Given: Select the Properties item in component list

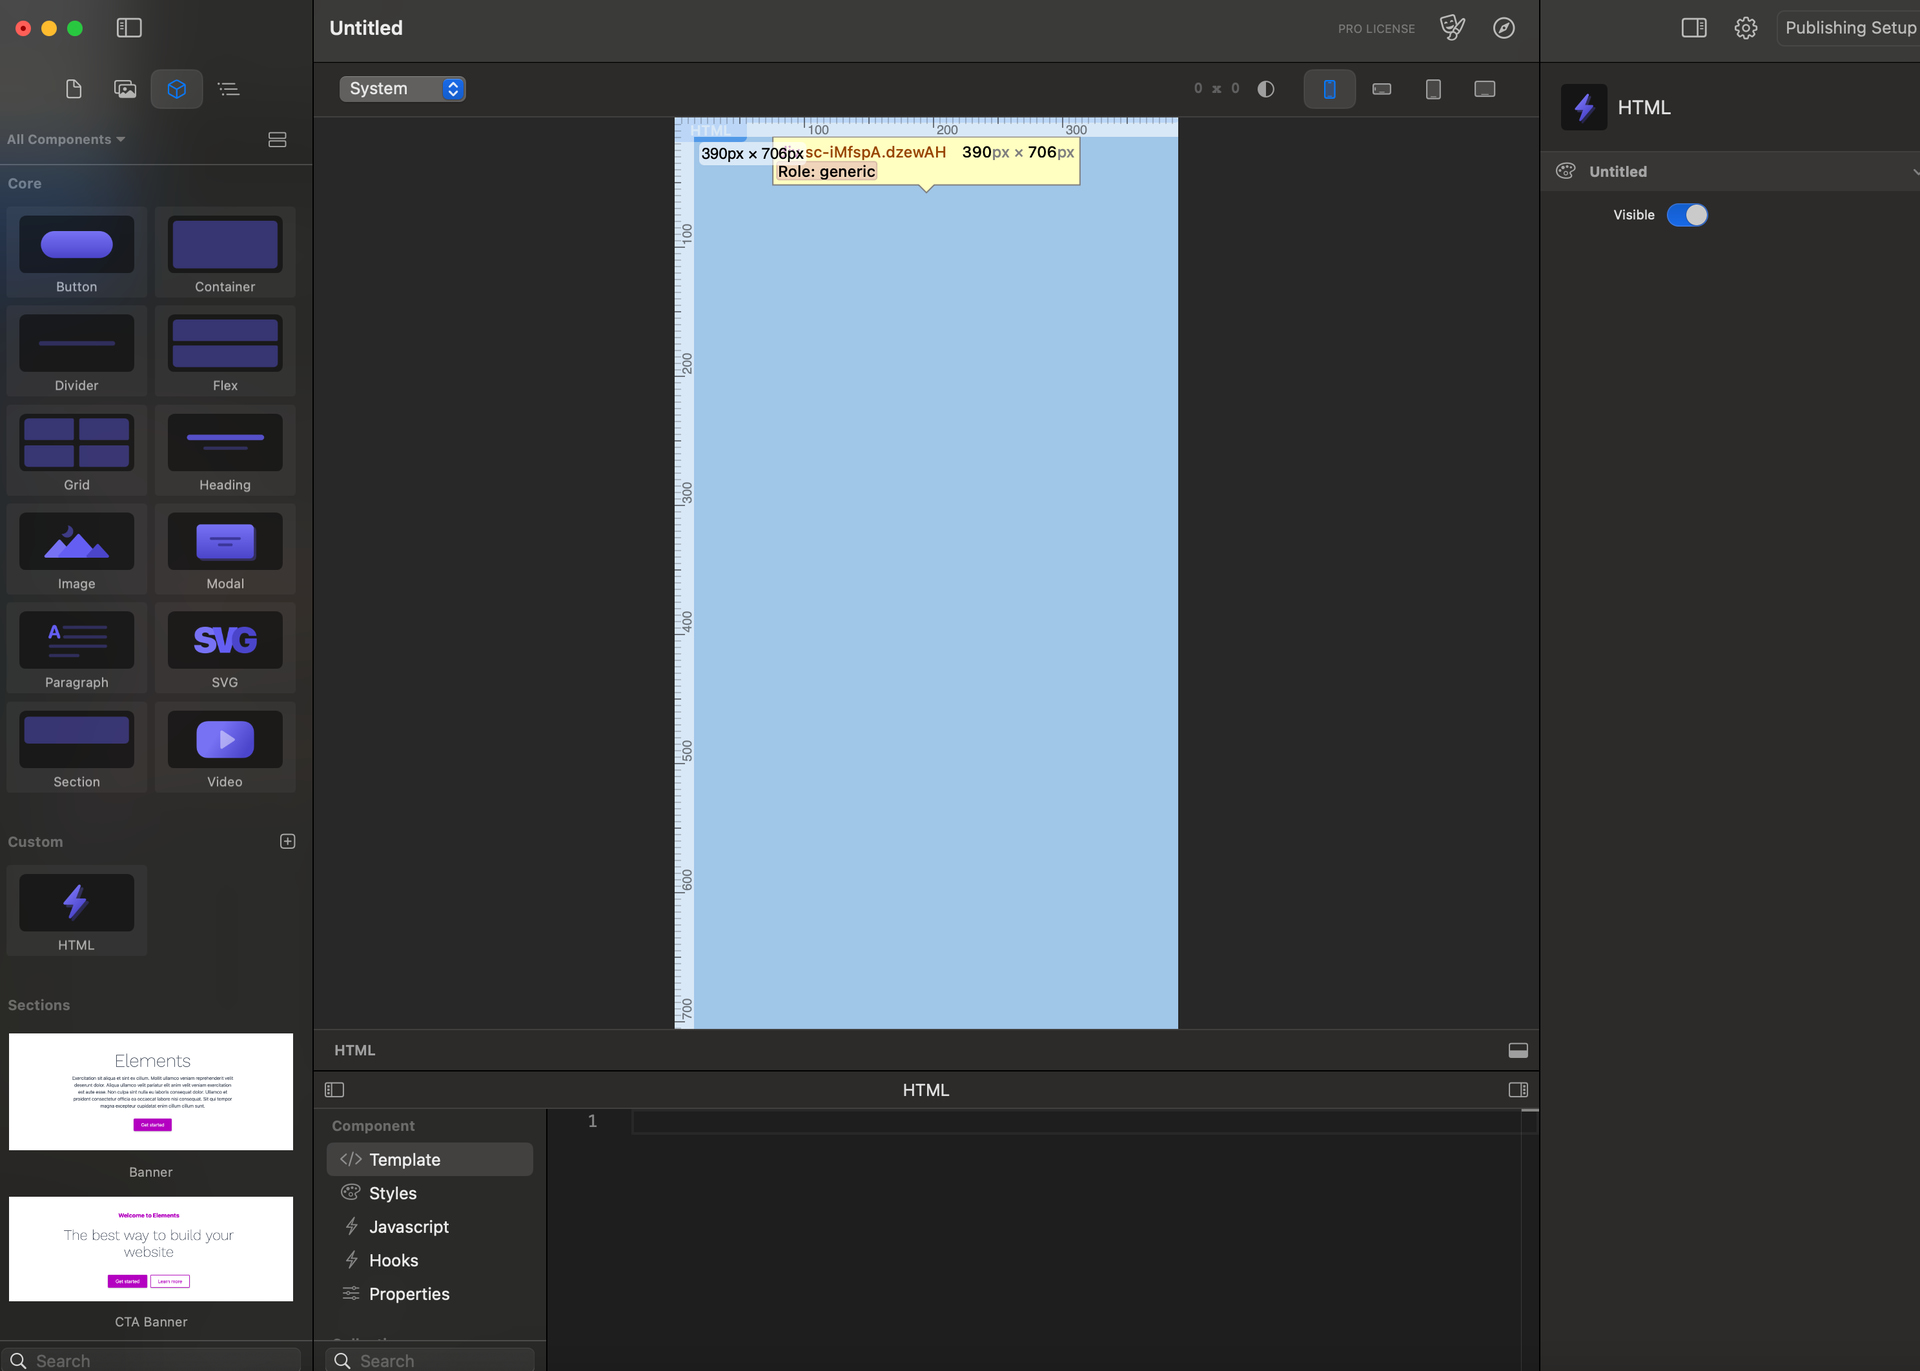Looking at the screenshot, I should [408, 1294].
